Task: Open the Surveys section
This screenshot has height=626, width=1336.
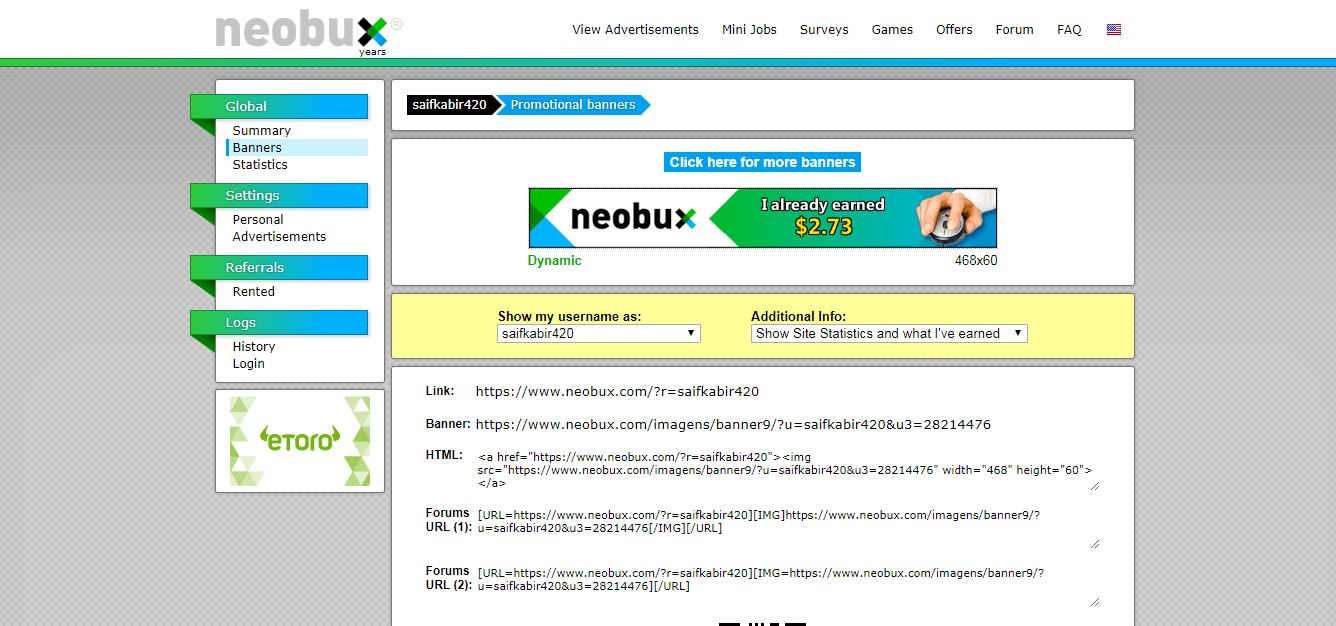Action: point(824,30)
